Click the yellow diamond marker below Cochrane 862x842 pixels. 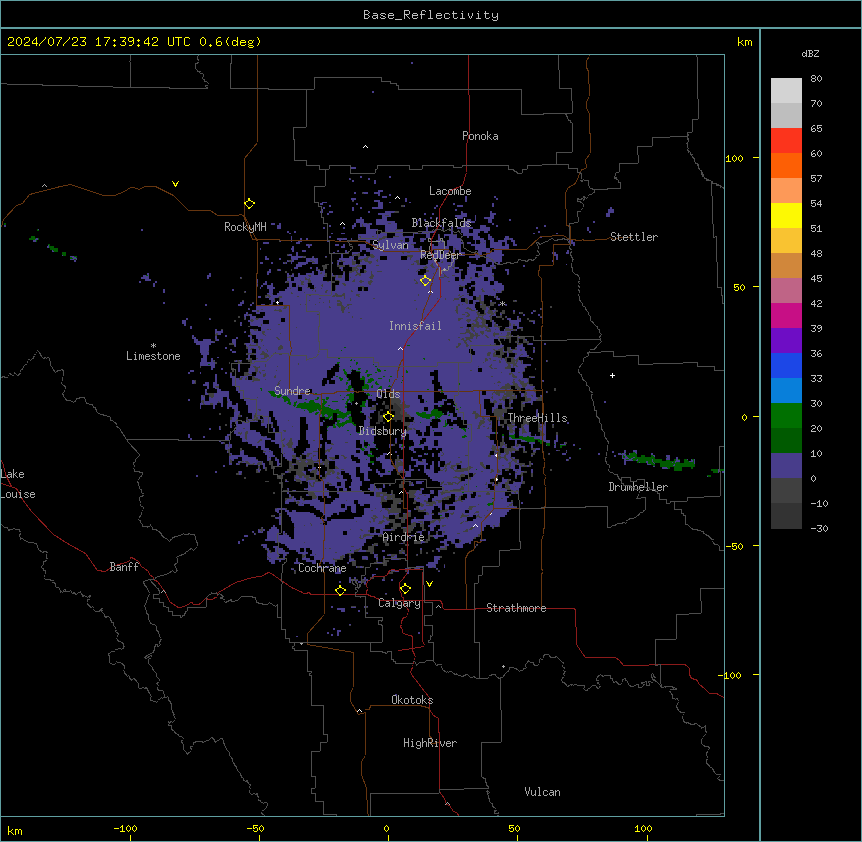(340, 590)
